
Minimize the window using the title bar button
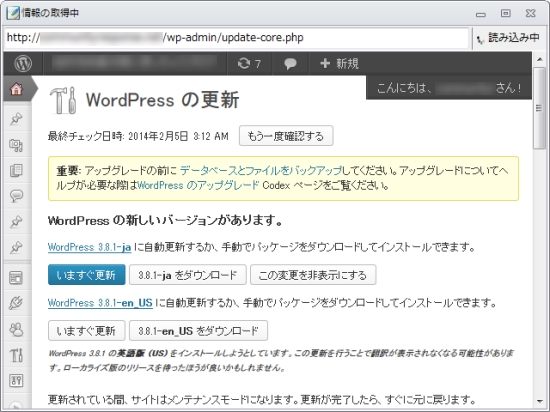481,14
